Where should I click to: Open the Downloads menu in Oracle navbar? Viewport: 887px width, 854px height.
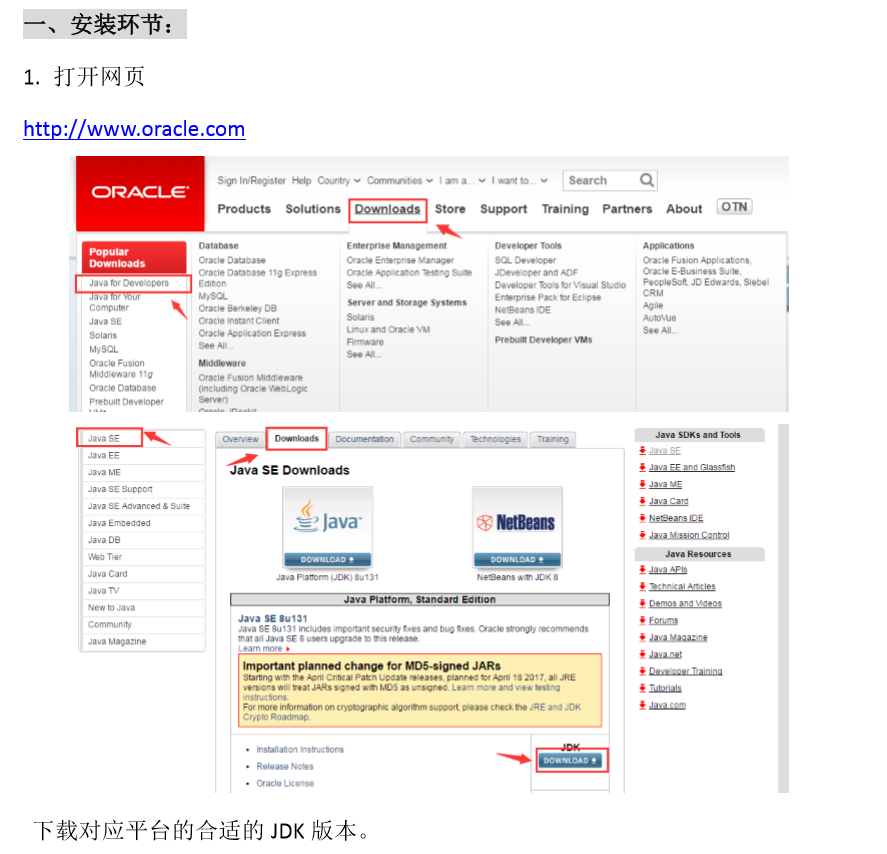387,209
